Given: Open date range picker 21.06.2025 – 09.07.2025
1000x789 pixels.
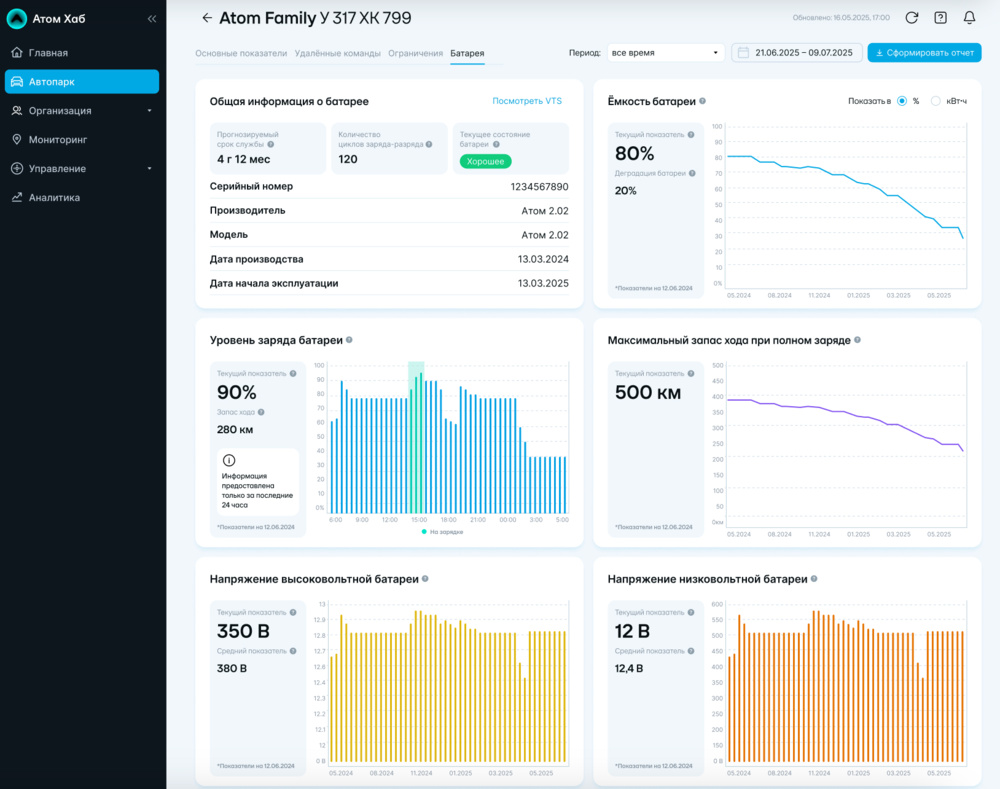Looking at the screenshot, I should [796, 53].
